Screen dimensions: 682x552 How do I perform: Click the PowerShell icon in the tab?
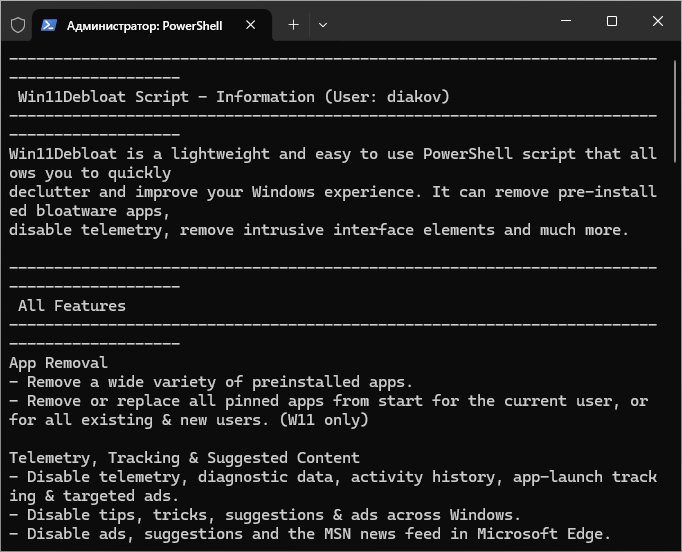49,25
